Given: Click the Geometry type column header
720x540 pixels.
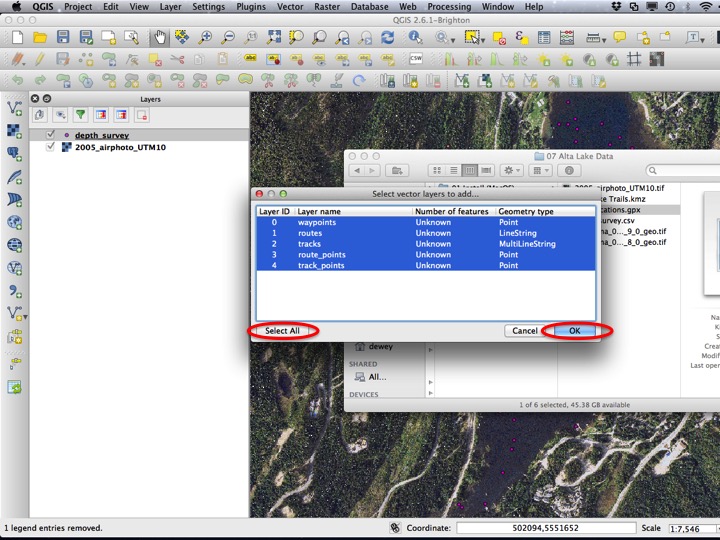Looking at the screenshot, I should pos(546,211).
